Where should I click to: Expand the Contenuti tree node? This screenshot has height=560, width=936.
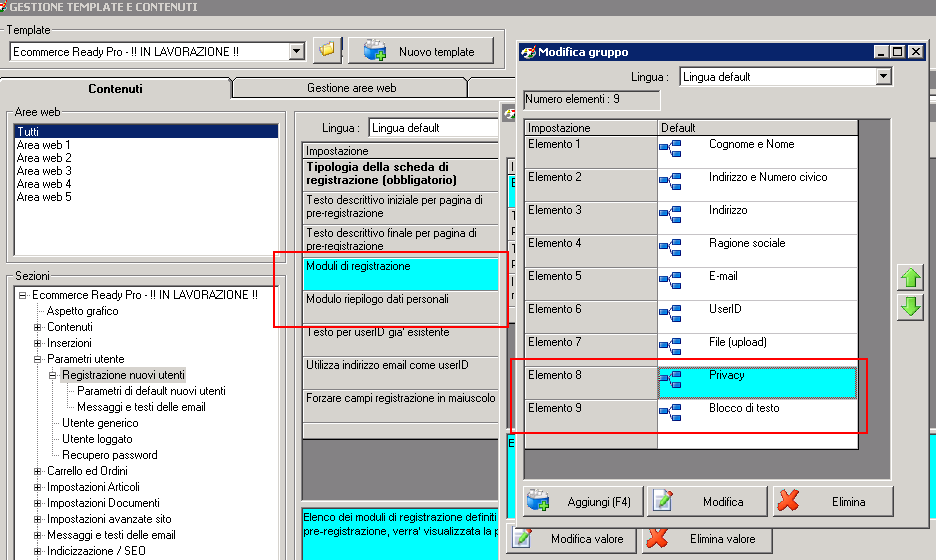(38, 327)
